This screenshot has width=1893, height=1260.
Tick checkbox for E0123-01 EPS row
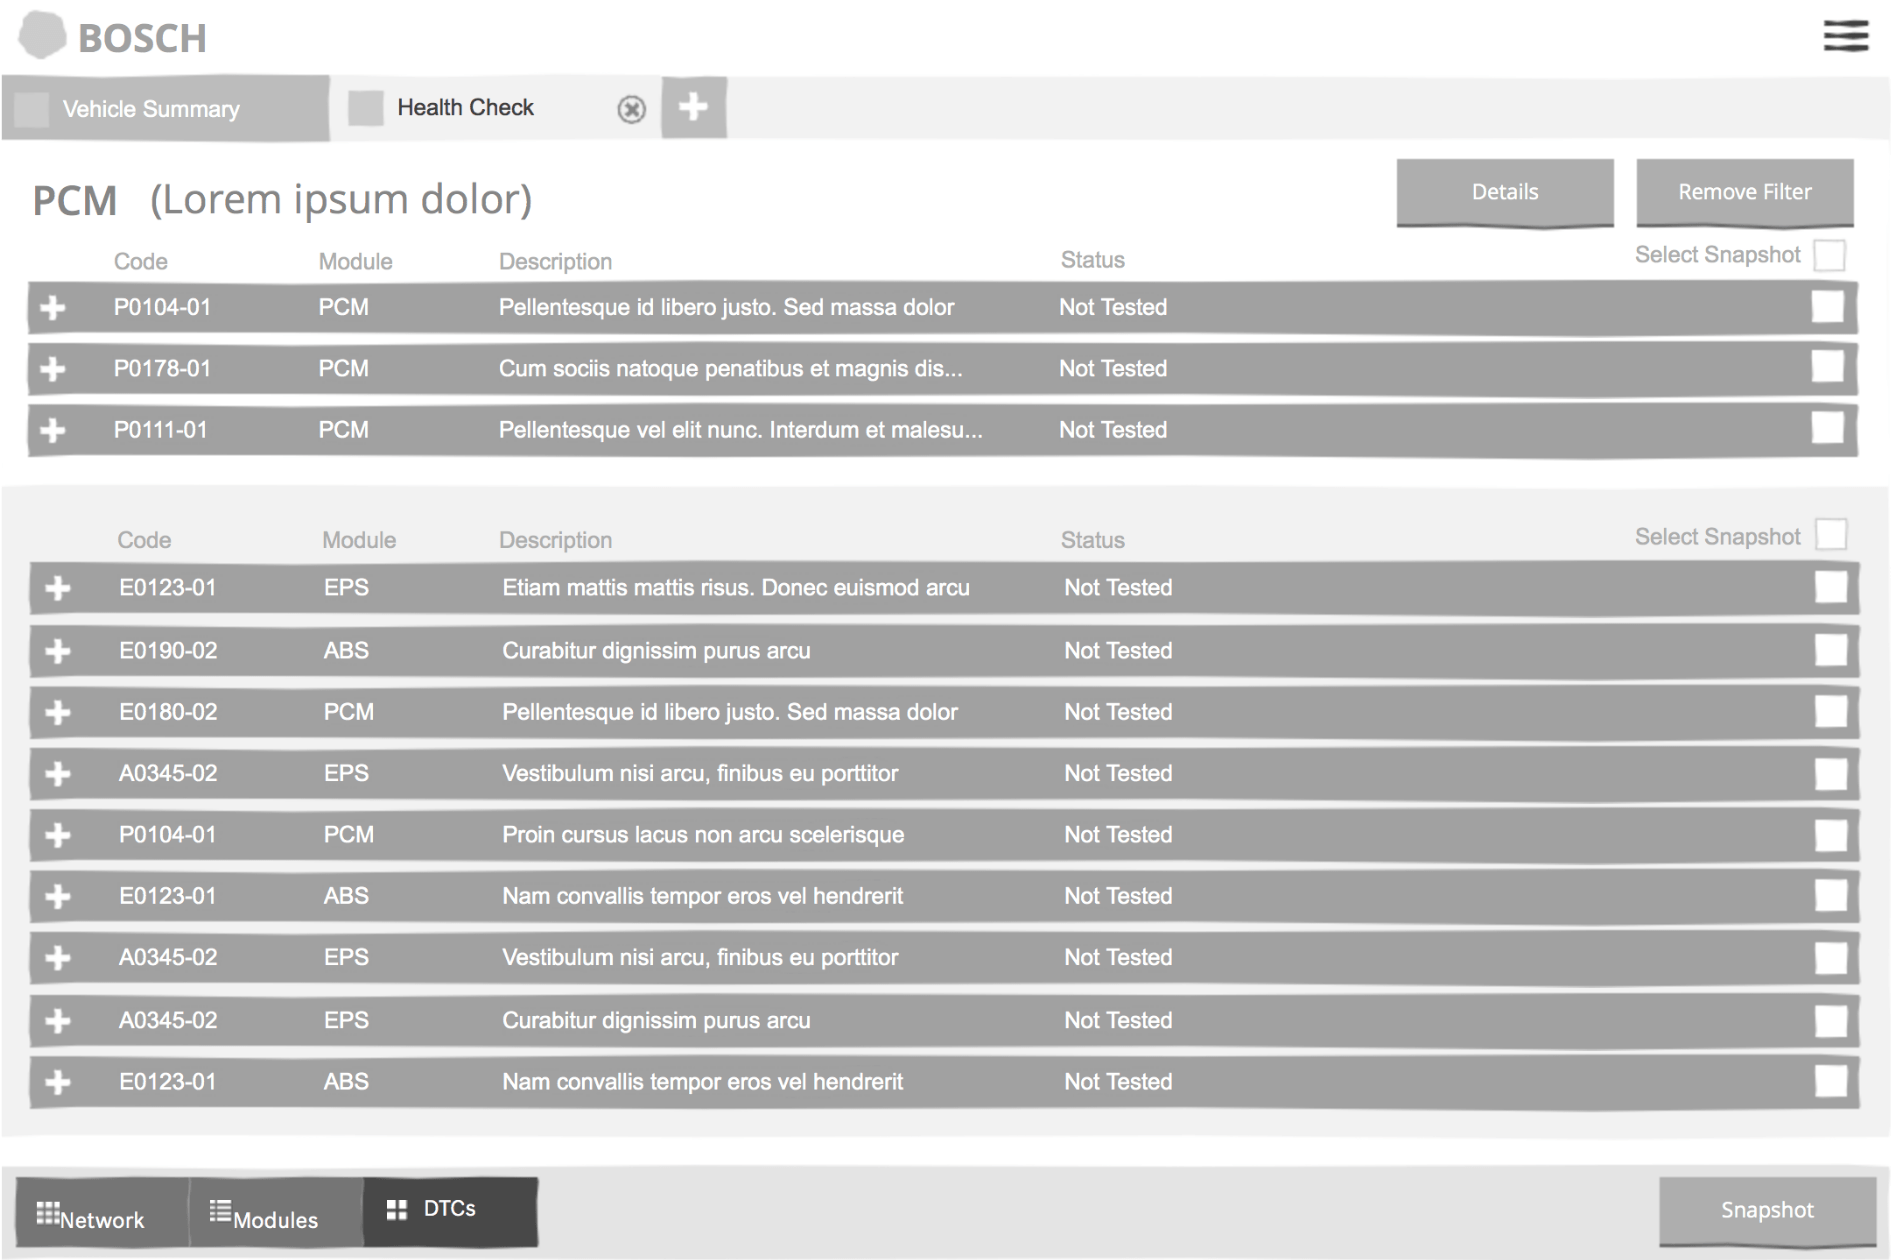coord(1831,587)
